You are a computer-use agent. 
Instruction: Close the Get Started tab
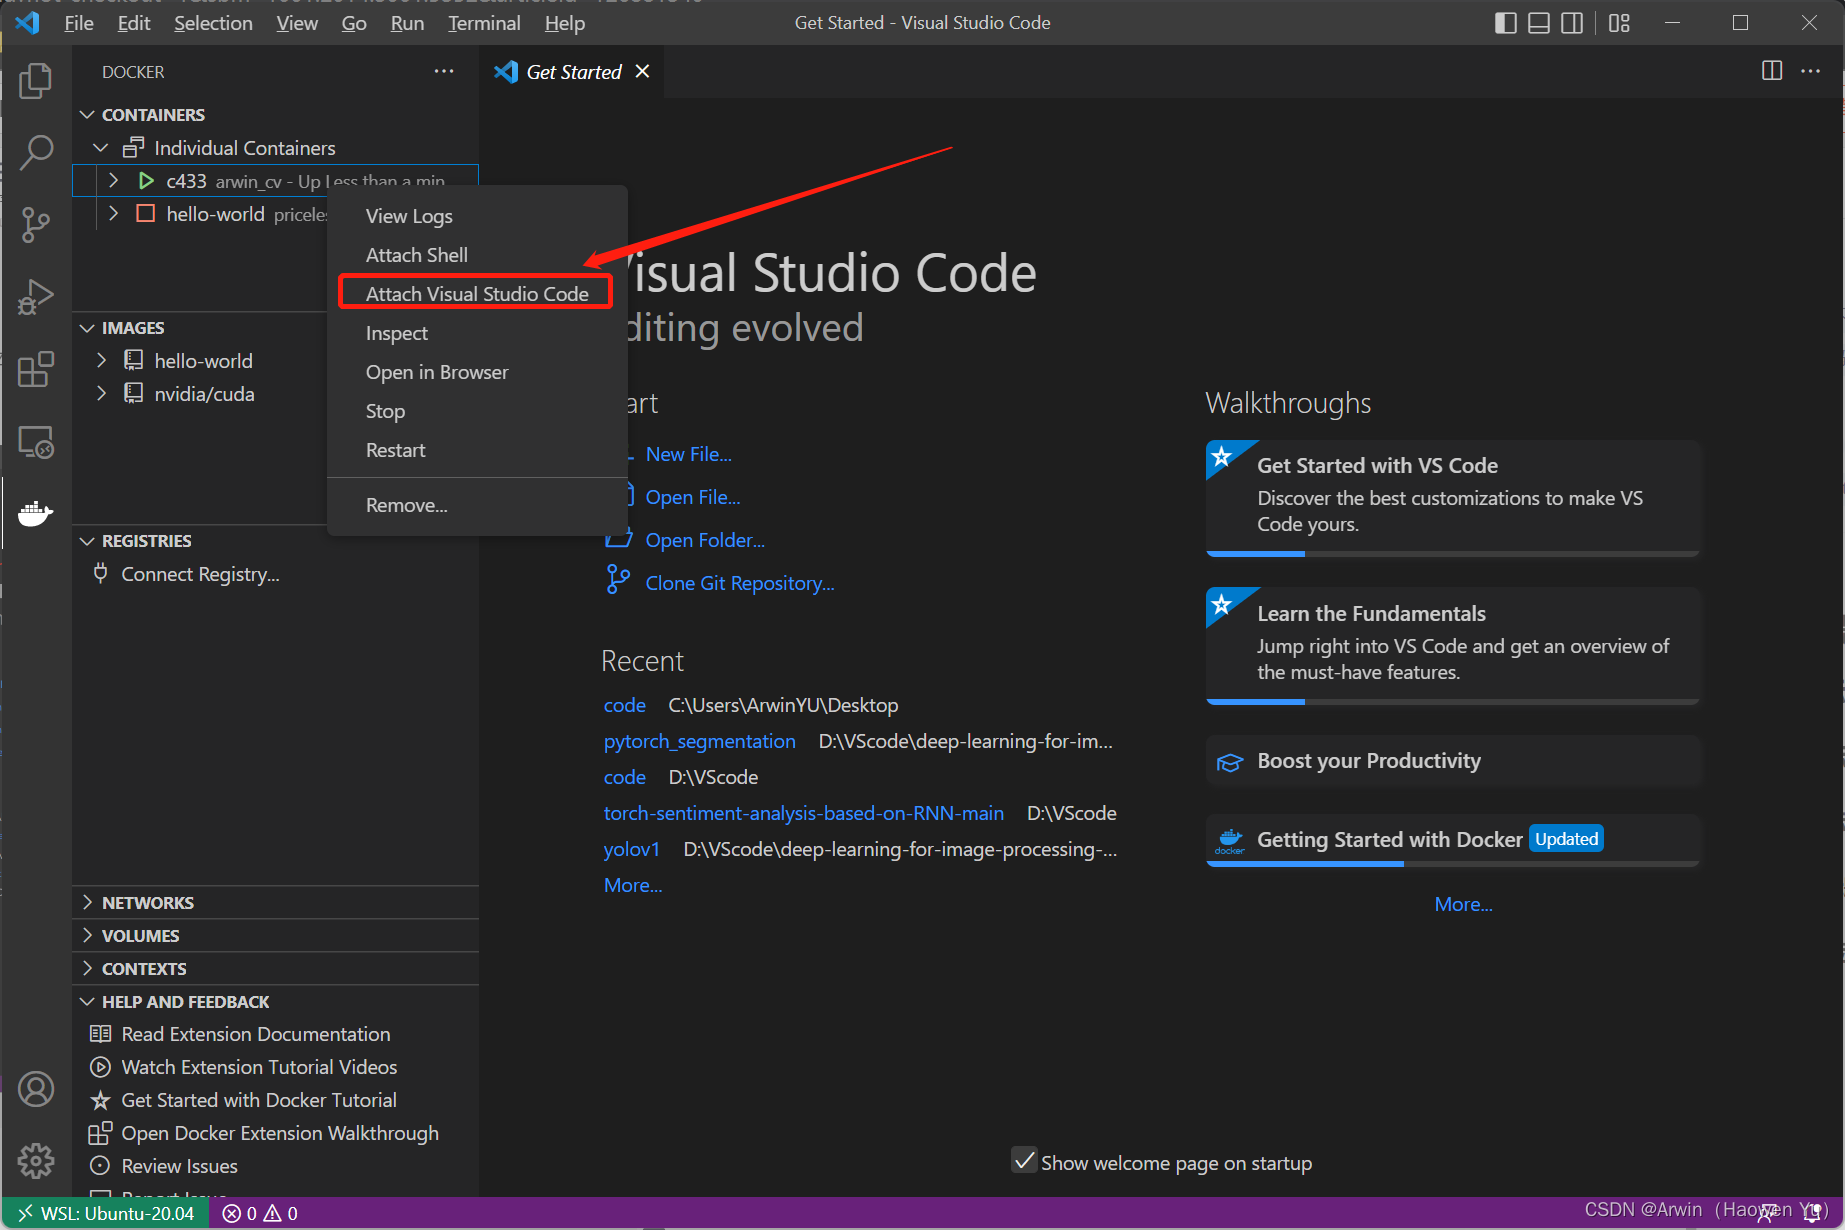coord(643,71)
